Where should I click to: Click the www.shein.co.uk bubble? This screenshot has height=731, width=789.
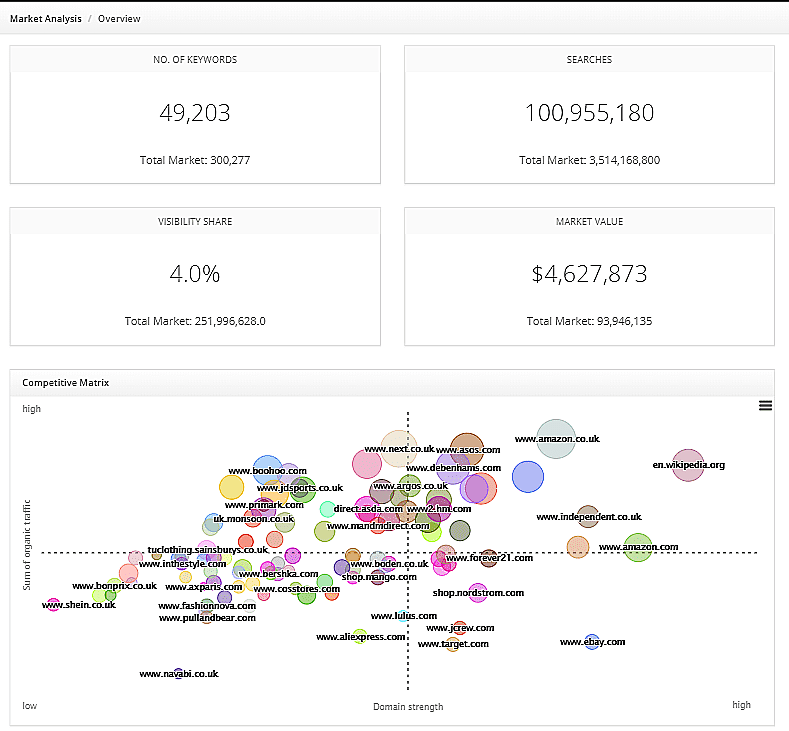(x=53, y=605)
